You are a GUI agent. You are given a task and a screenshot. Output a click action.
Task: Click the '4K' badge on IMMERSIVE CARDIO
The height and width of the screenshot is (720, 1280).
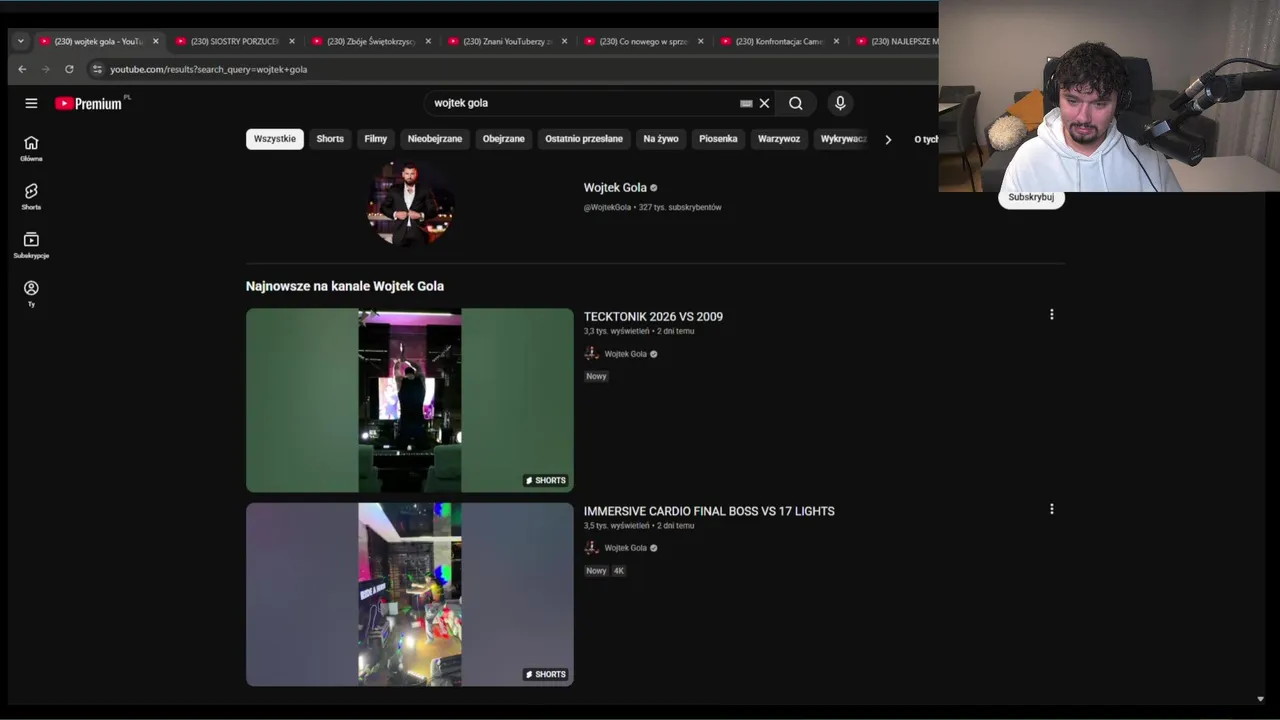click(x=618, y=571)
